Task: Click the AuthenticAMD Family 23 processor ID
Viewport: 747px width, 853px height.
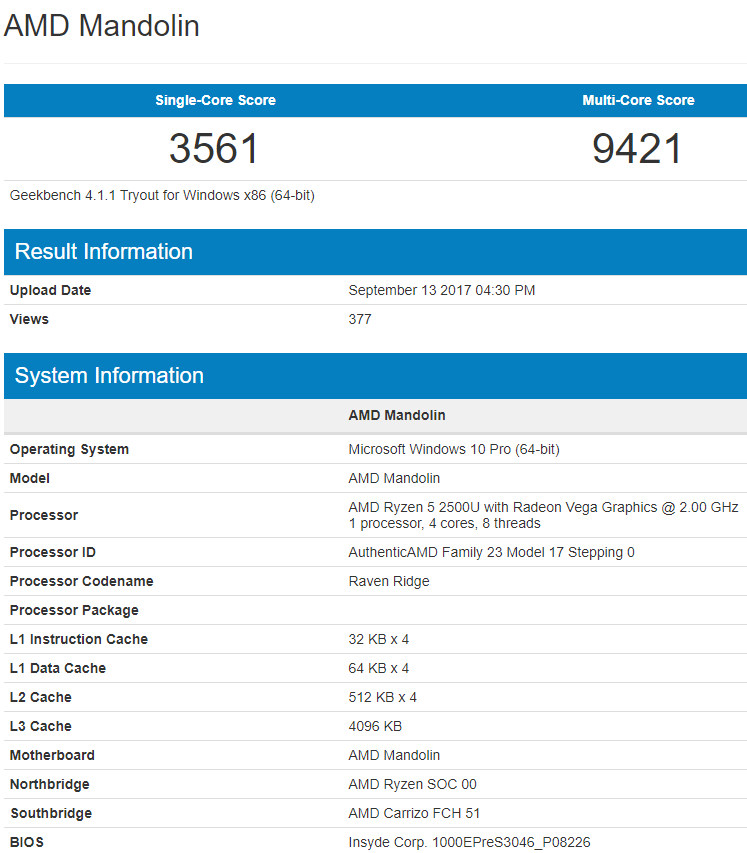Action: (x=491, y=552)
